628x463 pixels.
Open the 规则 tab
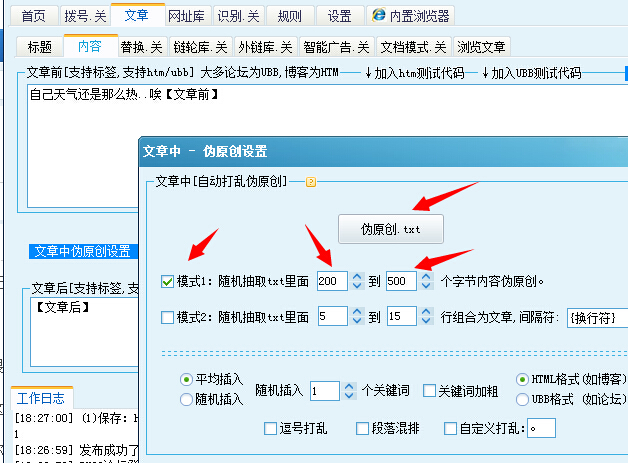289,16
